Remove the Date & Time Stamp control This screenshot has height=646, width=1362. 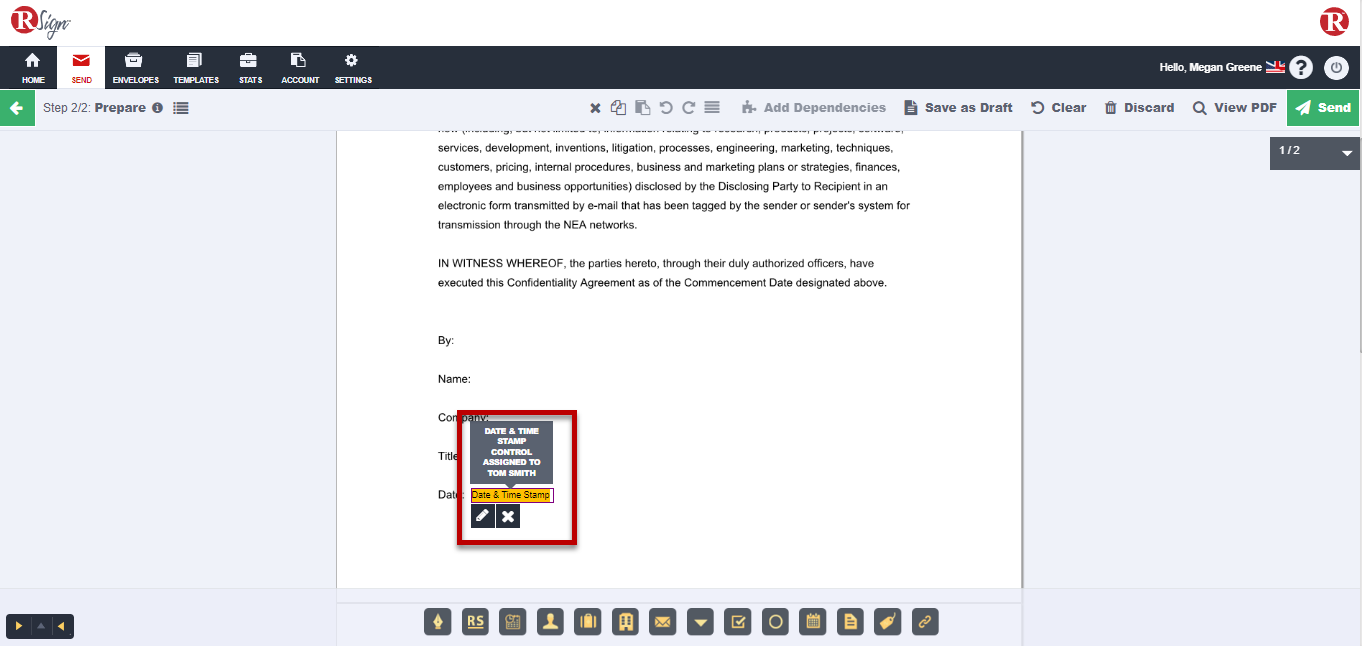click(x=508, y=516)
